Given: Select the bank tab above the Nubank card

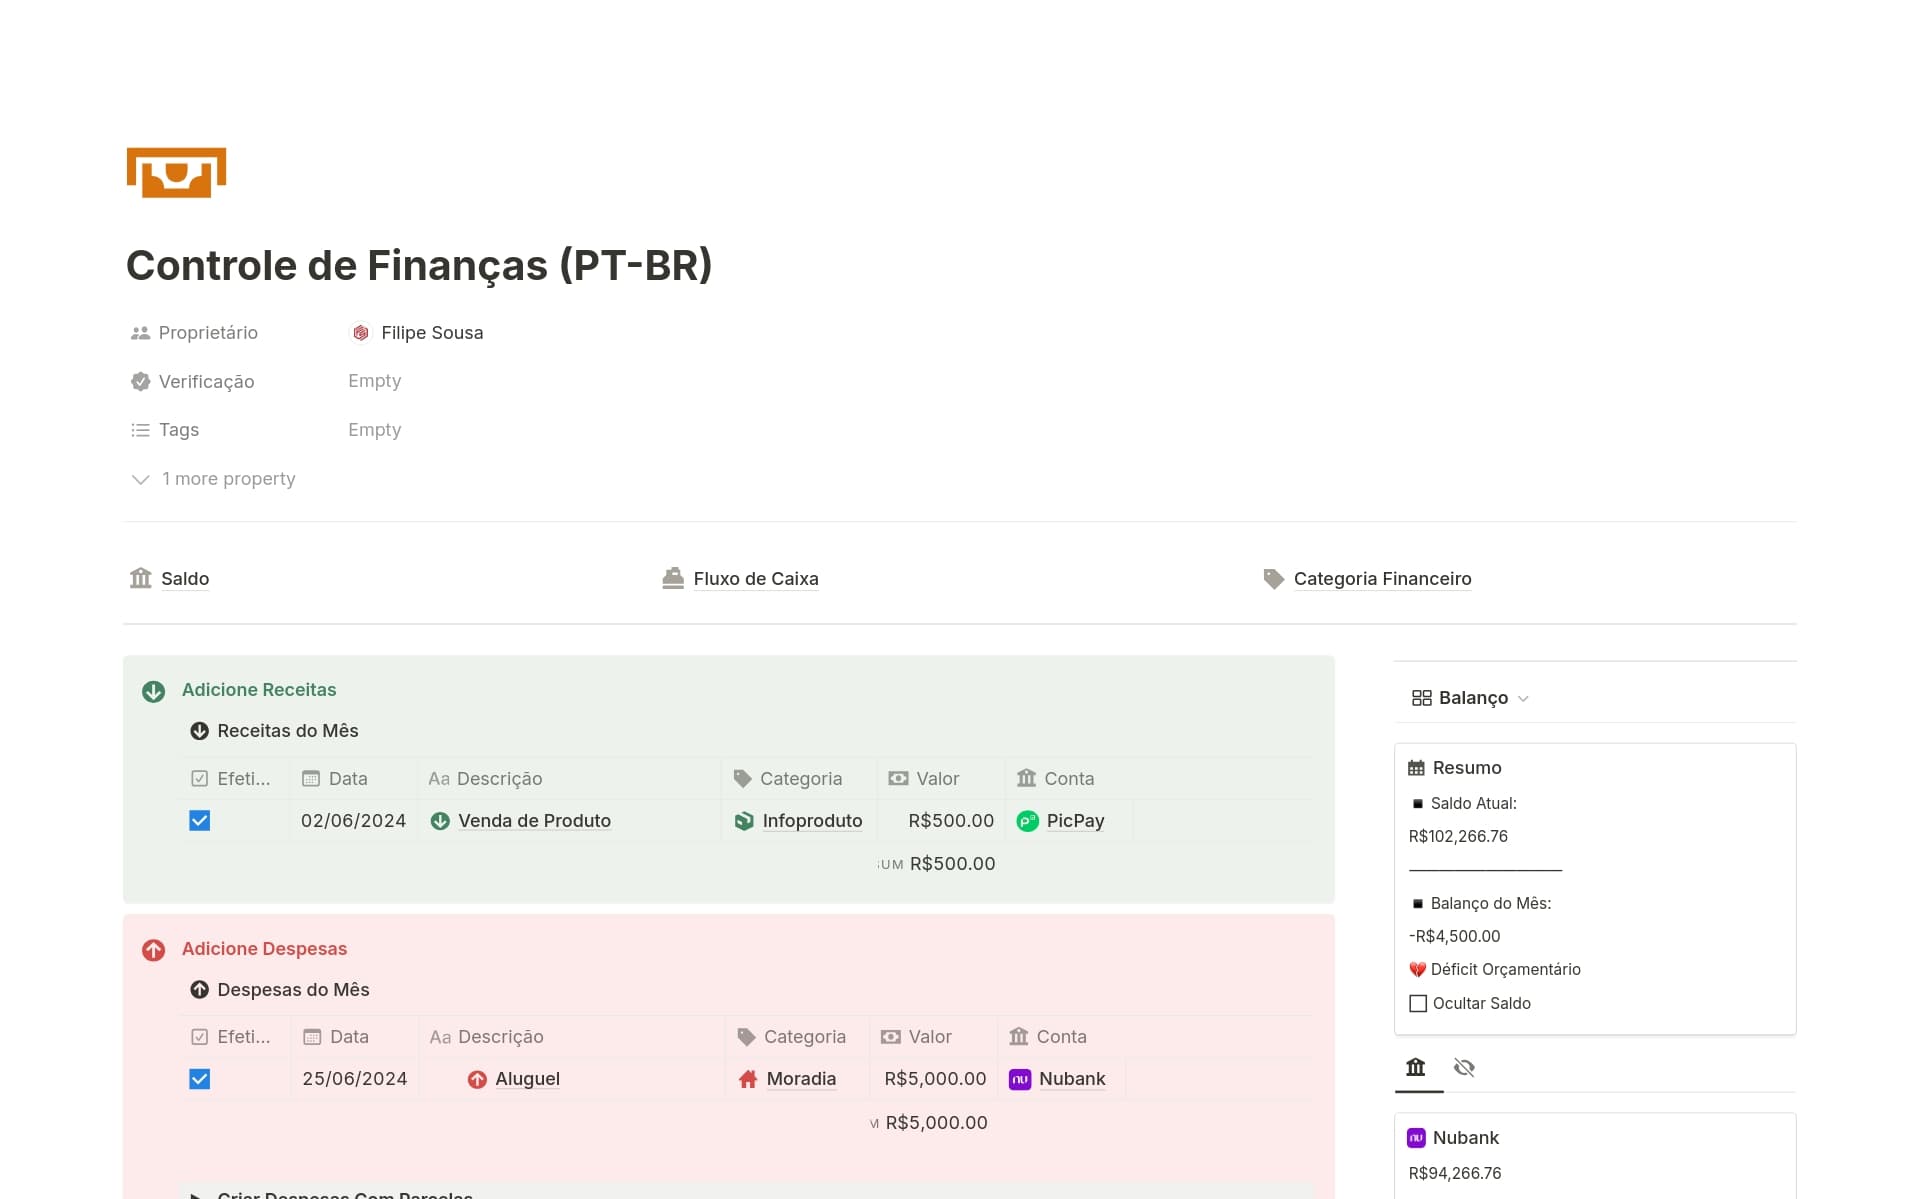Looking at the screenshot, I should pos(1416,1067).
